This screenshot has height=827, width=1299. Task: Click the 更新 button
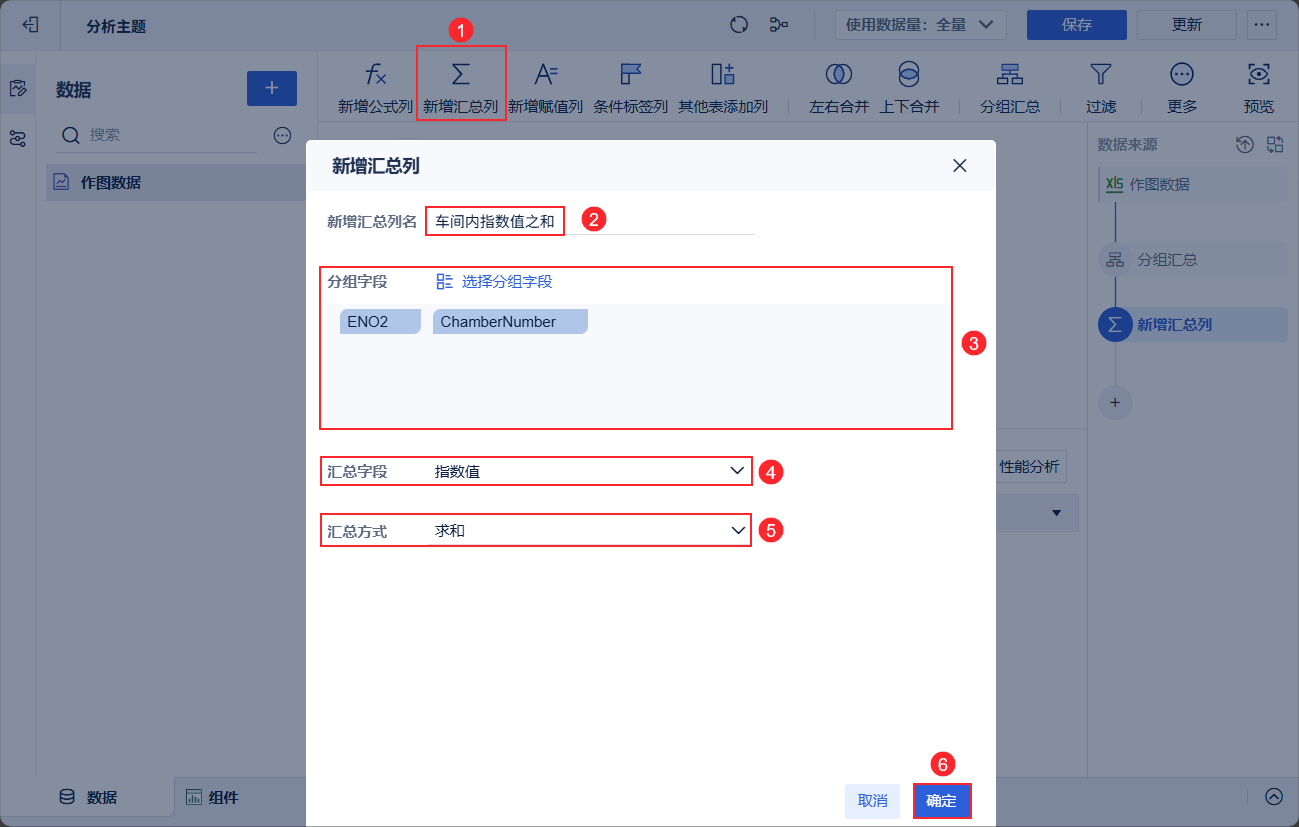[x=1187, y=25]
